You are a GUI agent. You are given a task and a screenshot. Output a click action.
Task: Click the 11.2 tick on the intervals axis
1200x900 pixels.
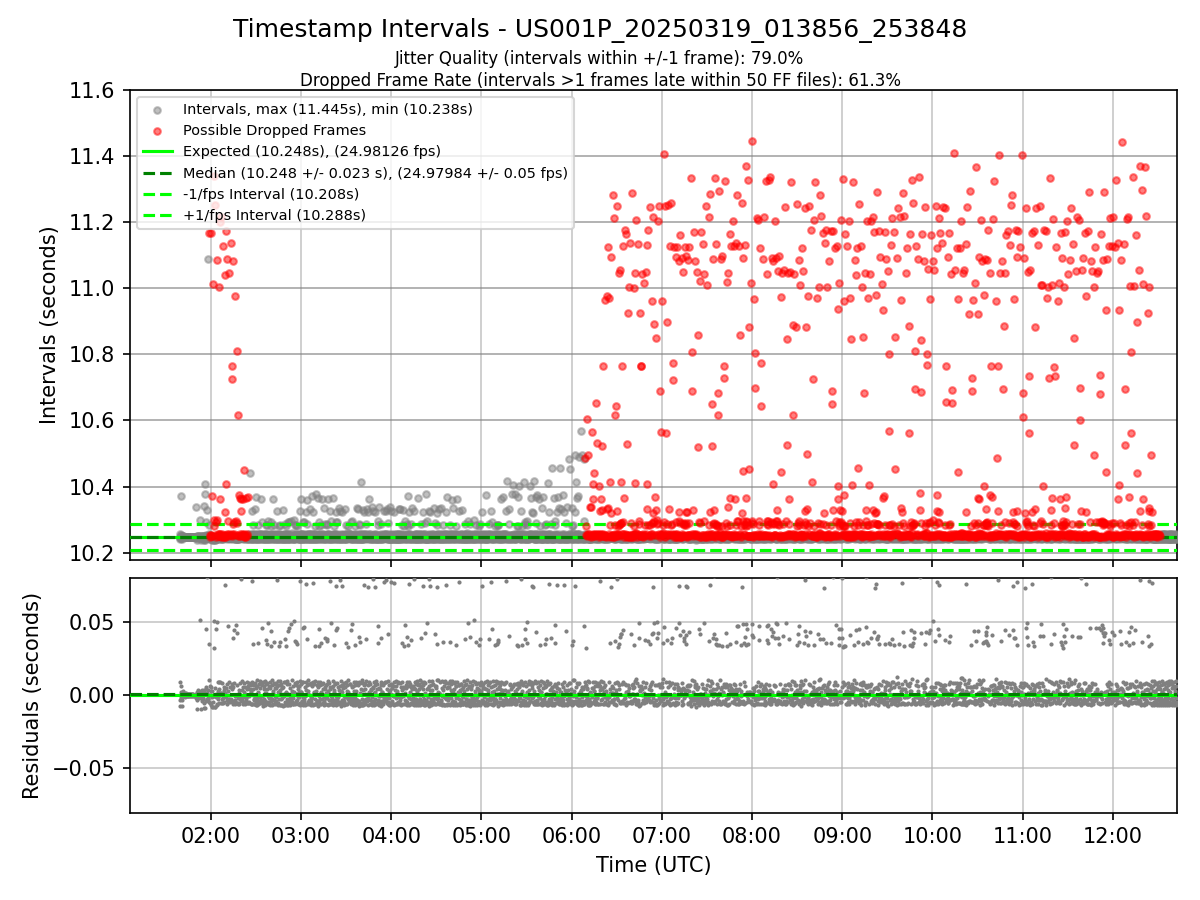(x=93, y=222)
